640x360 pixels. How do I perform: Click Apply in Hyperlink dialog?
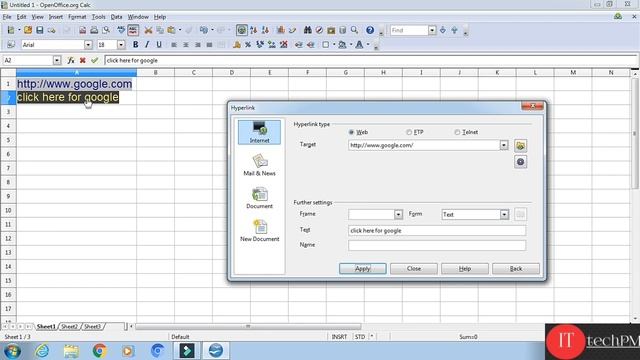coord(362,269)
